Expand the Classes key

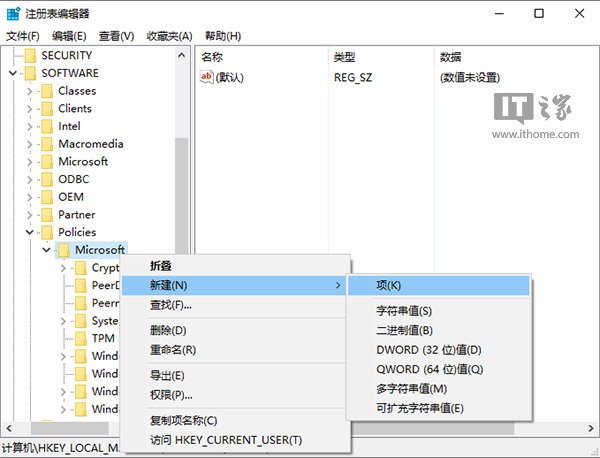[30, 91]
